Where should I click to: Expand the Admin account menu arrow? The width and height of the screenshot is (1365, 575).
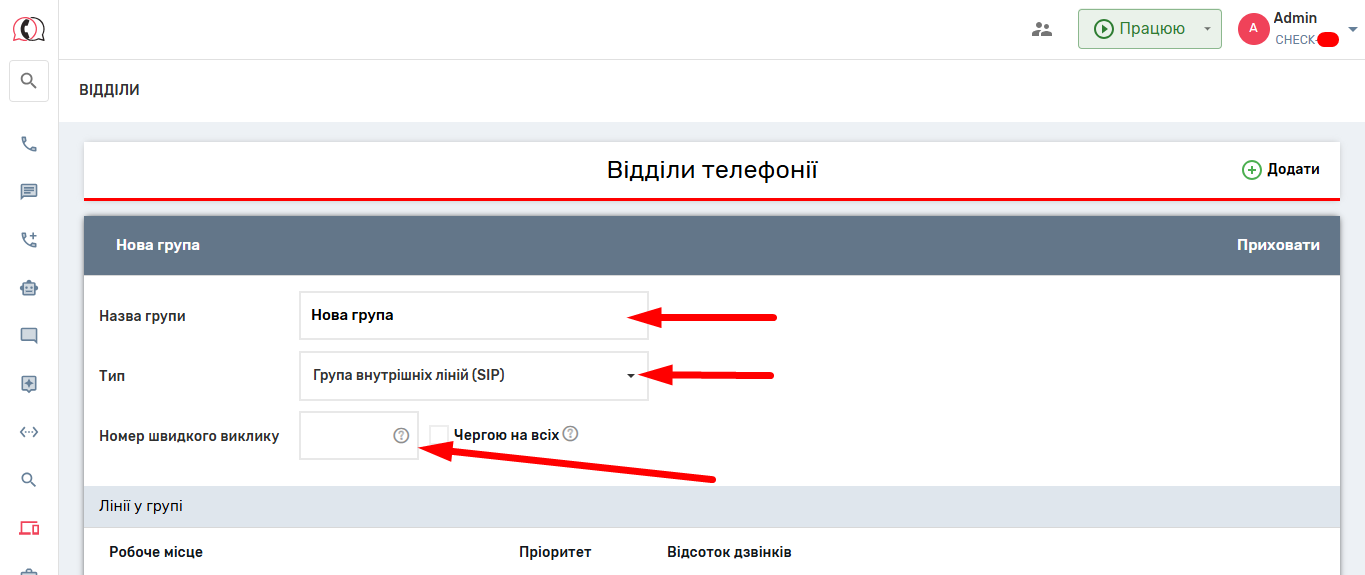click(x=1353, y=30)
